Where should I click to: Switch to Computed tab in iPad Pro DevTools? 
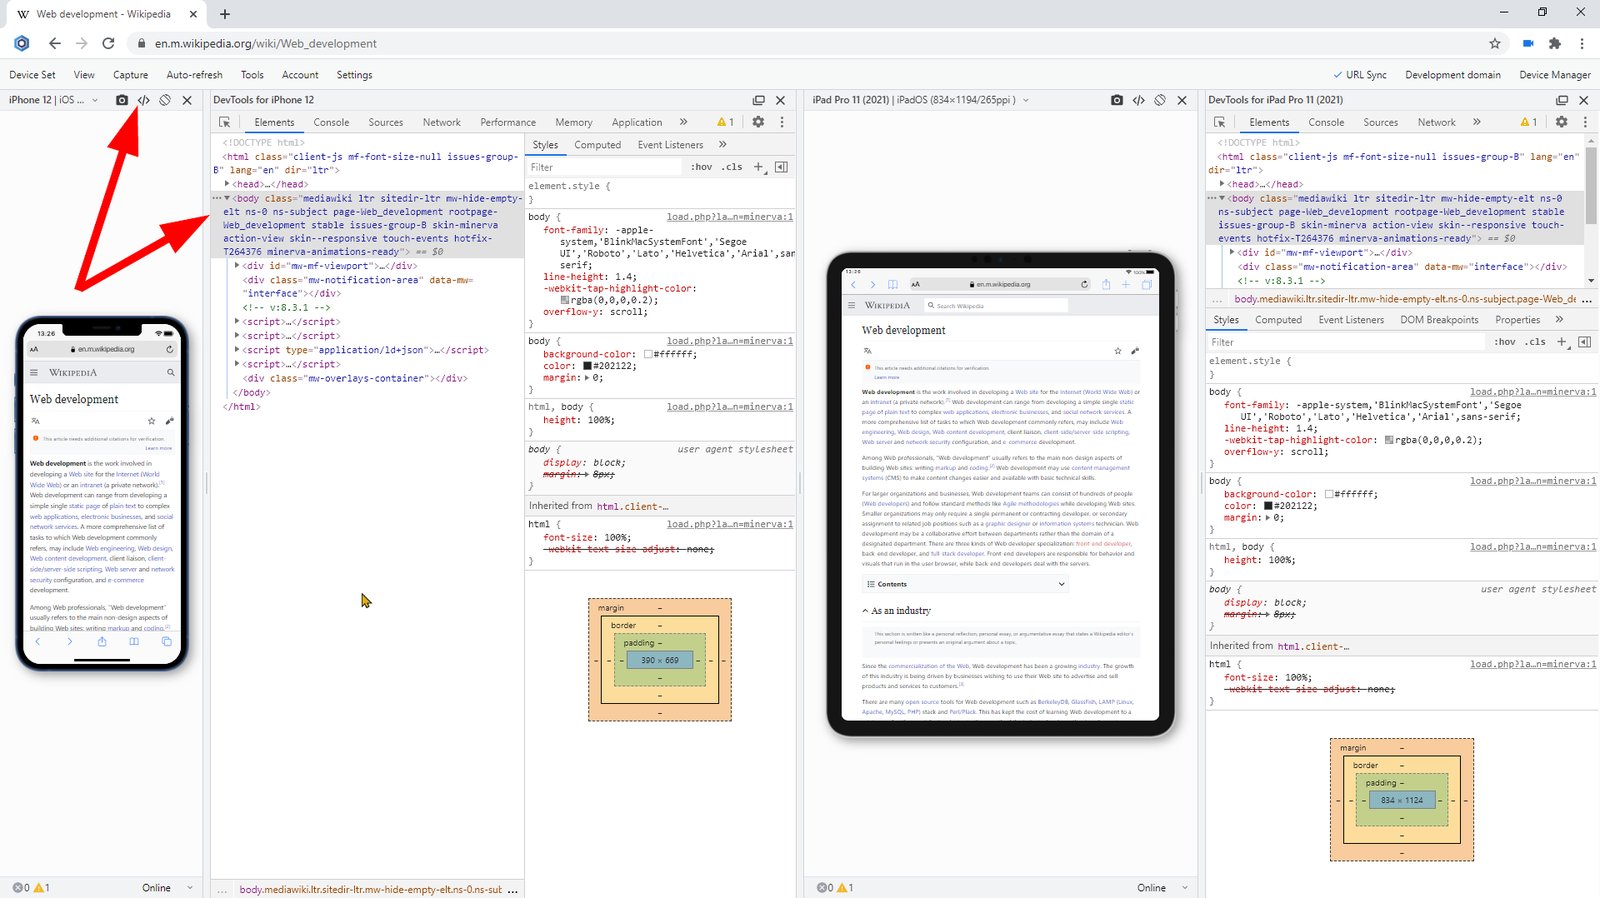[x=1278, y=320]
